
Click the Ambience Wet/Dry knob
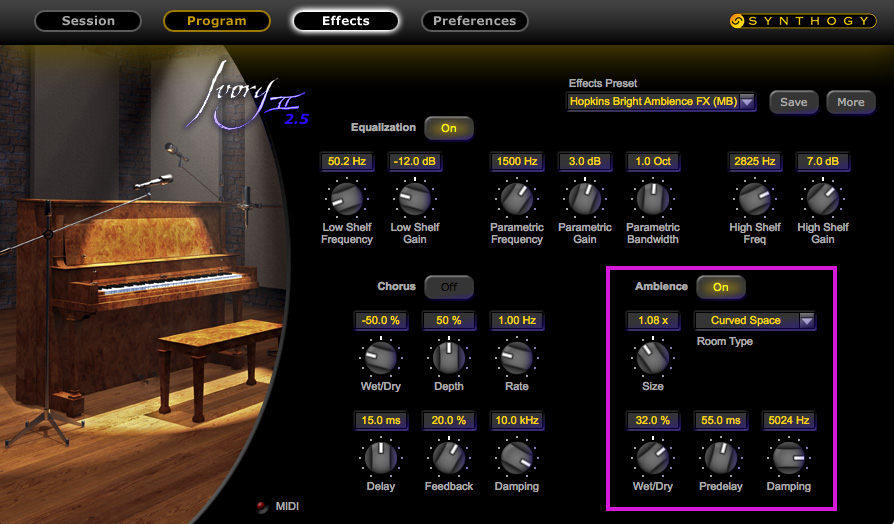pos(653,458)
